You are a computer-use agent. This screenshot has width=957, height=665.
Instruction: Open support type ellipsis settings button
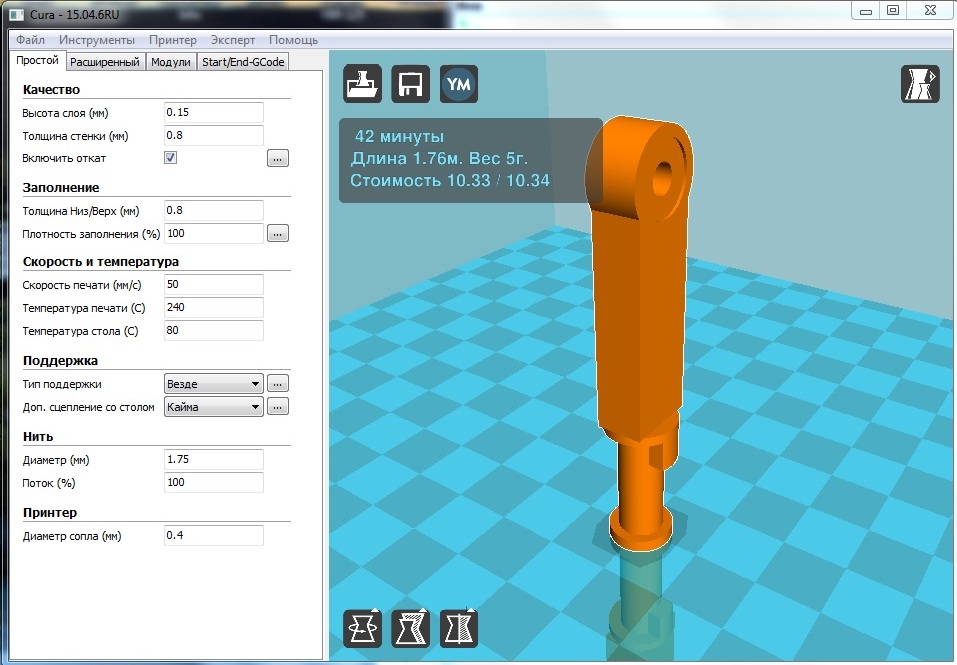coord(278,384)
